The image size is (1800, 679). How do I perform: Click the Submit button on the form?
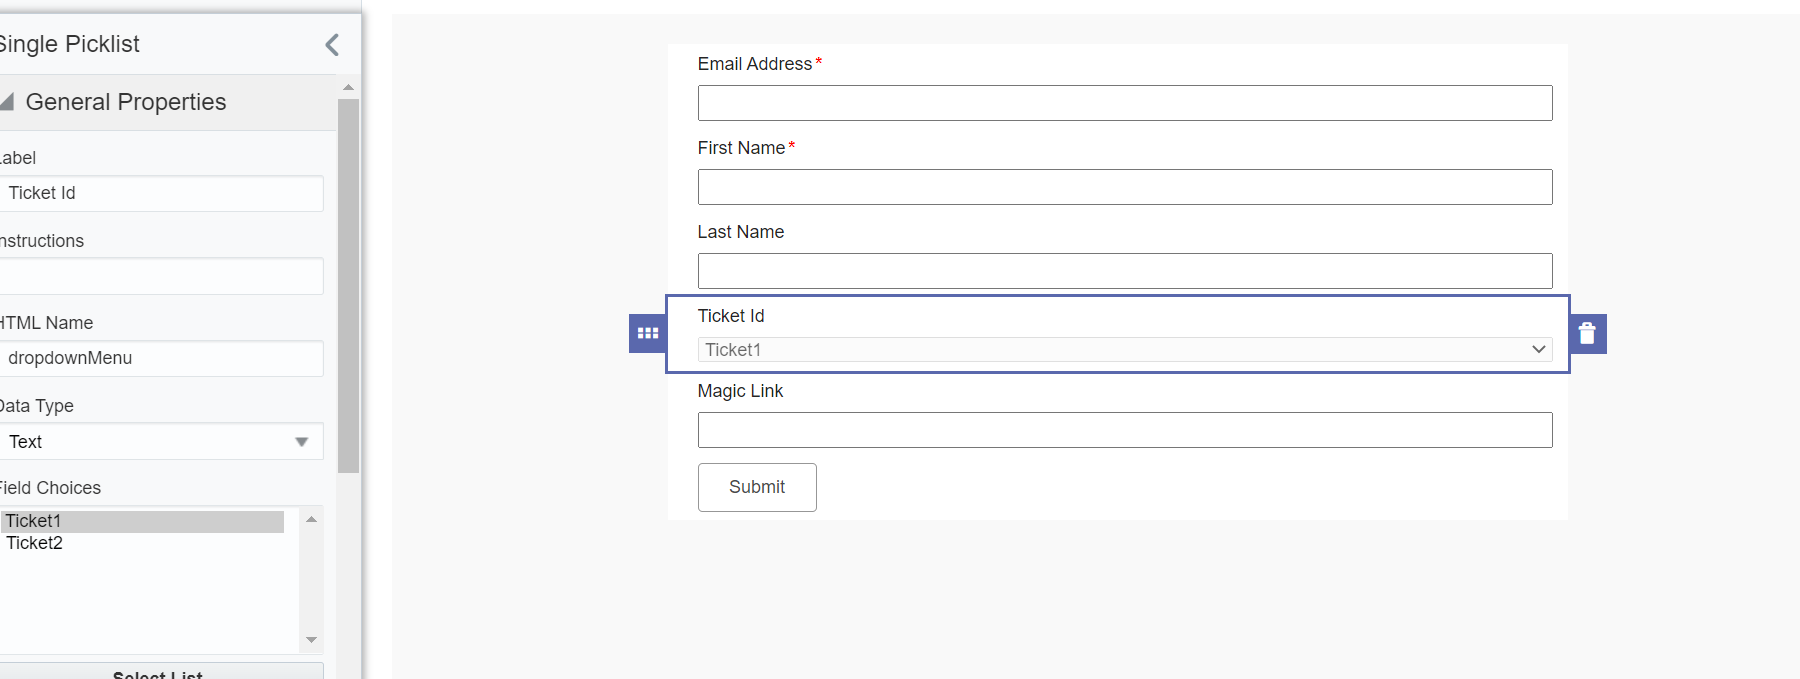tap(757, 487)
